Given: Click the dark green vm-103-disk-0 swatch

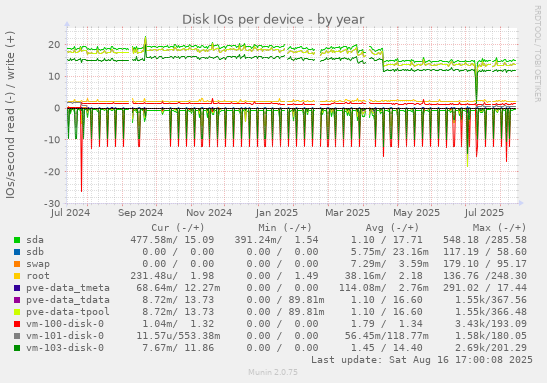Looking at the screenshot, I should (17, 348).
